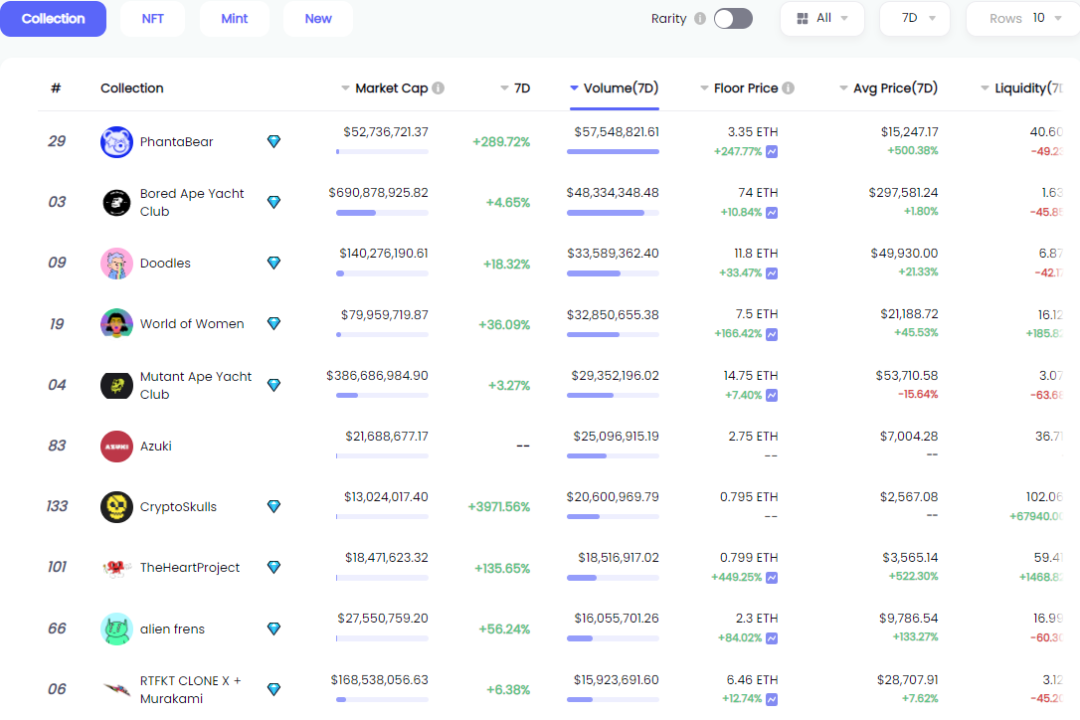Screen dimensions: 1080x720
Task: Open the Bored Ape Yacht Club link
Action: pos(191,203)
